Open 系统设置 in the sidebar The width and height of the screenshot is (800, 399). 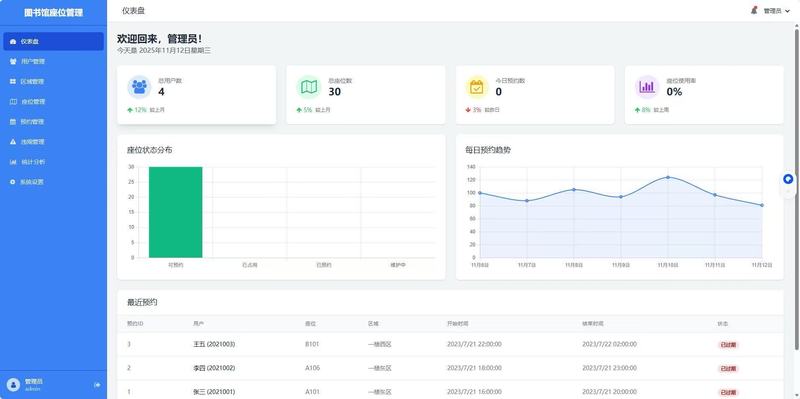[x=53, y=182]
